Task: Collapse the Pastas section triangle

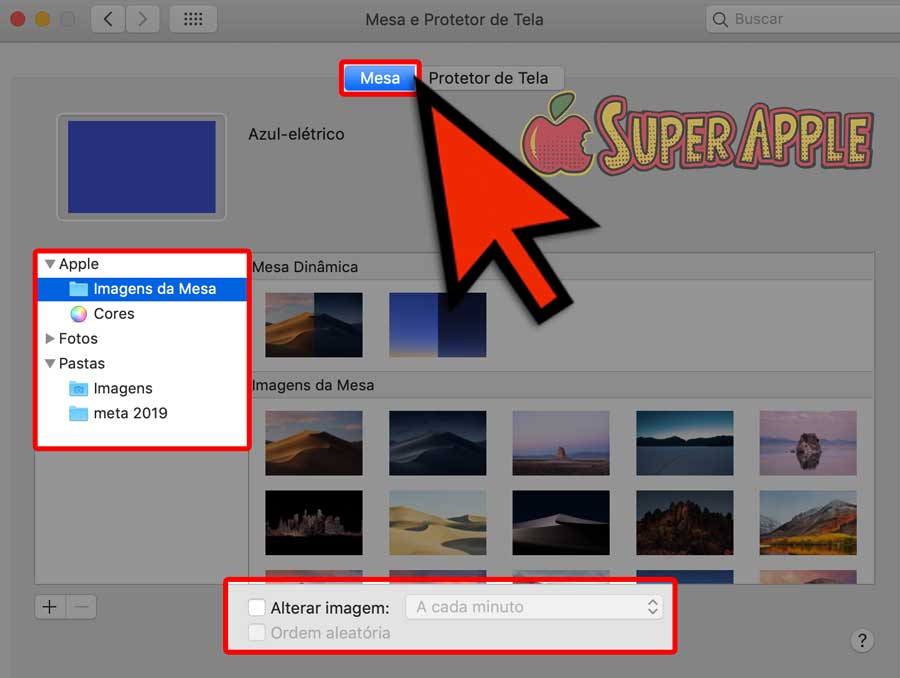Action: tap(49, 364)
